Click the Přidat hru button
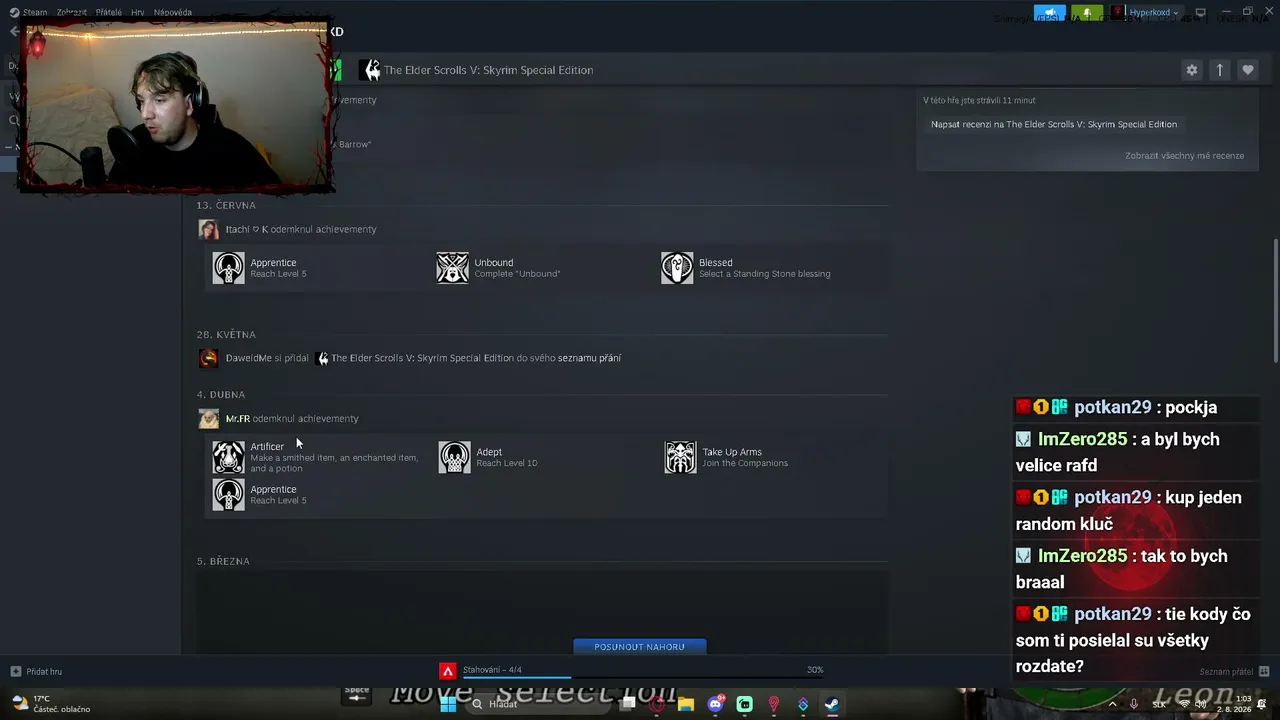The height and width of the screenshot is (720, 1280). pos(36,672)
